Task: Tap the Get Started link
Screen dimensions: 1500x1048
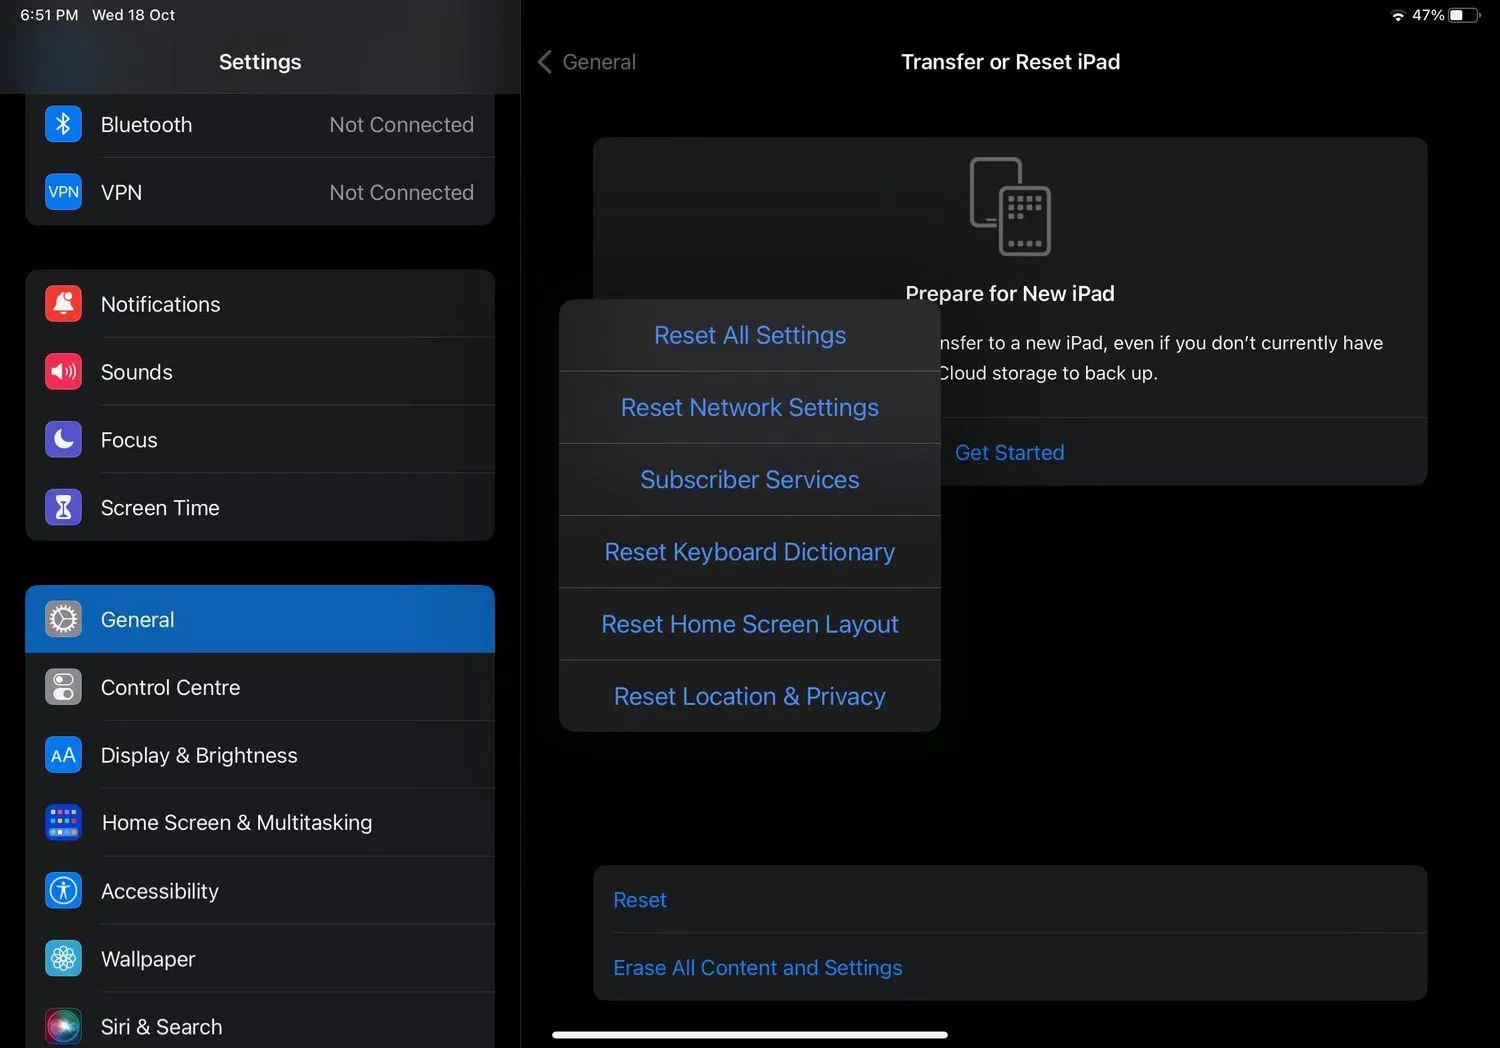Action: pyautogui.click(x=1010, y=452)
